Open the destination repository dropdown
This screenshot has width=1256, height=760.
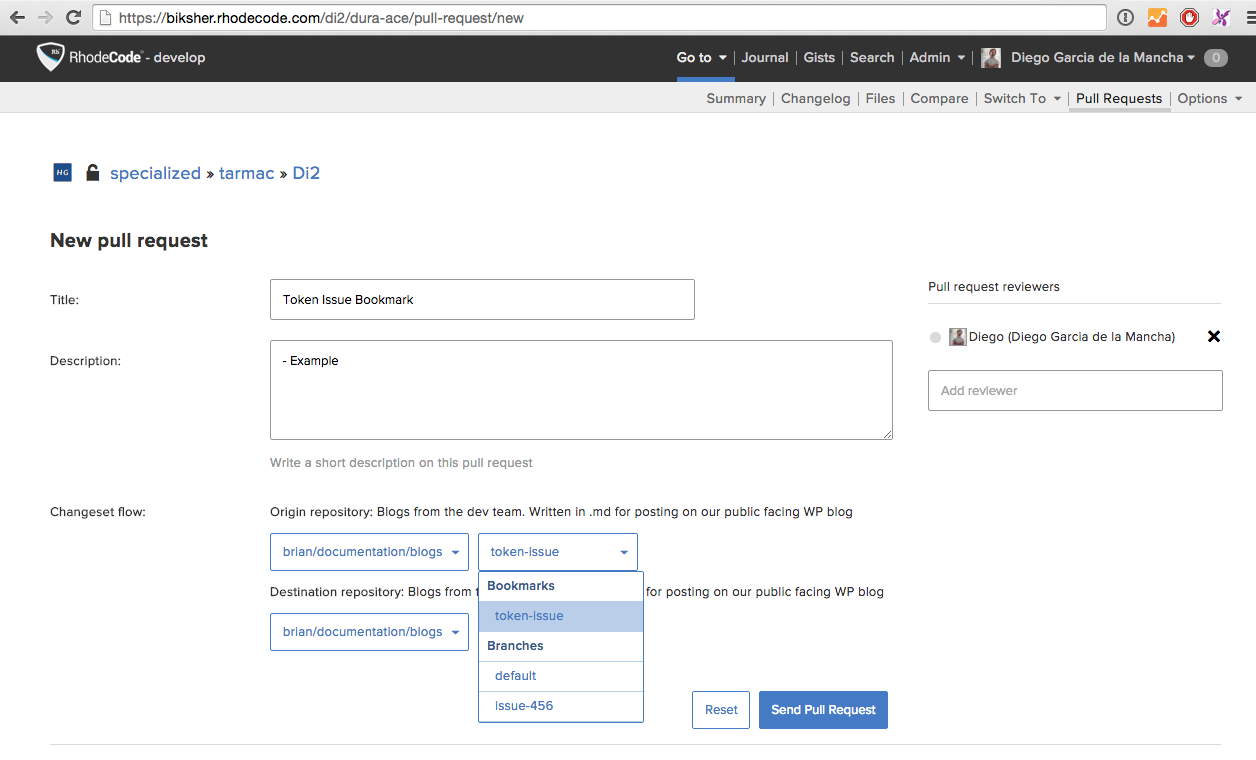pos(369,632)
